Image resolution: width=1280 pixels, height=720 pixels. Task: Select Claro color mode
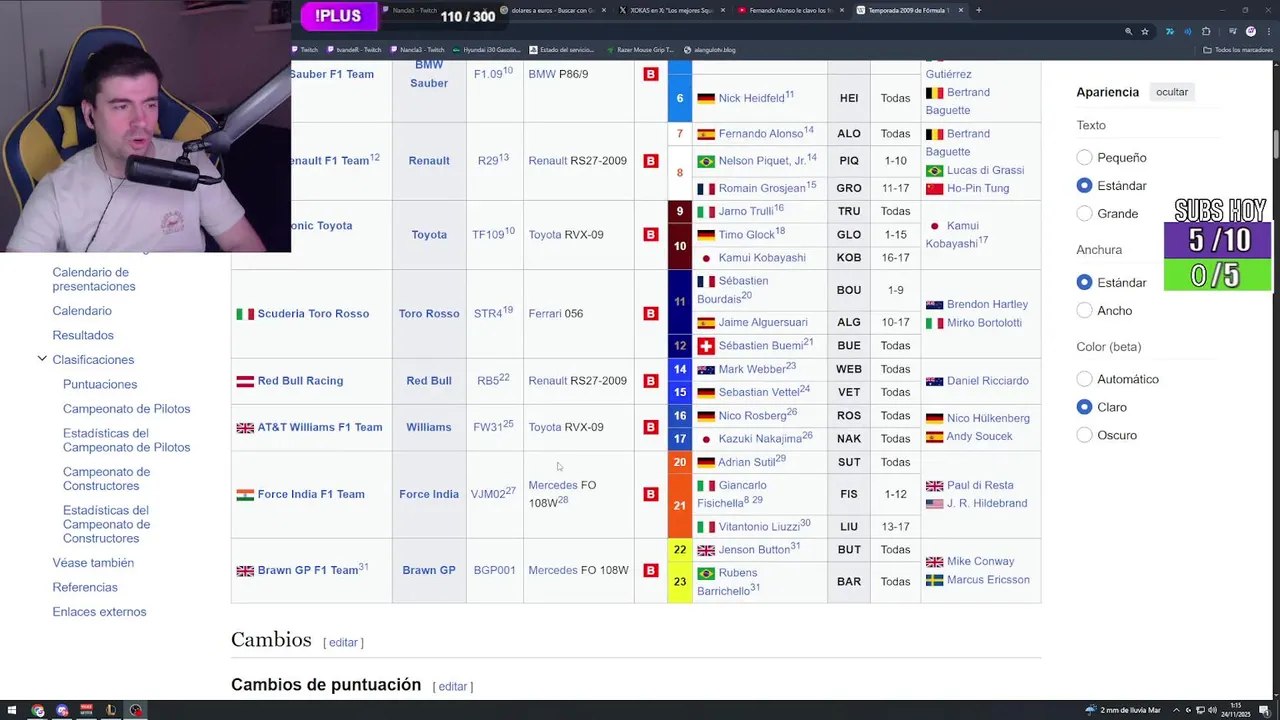[x=1085, y=407]
